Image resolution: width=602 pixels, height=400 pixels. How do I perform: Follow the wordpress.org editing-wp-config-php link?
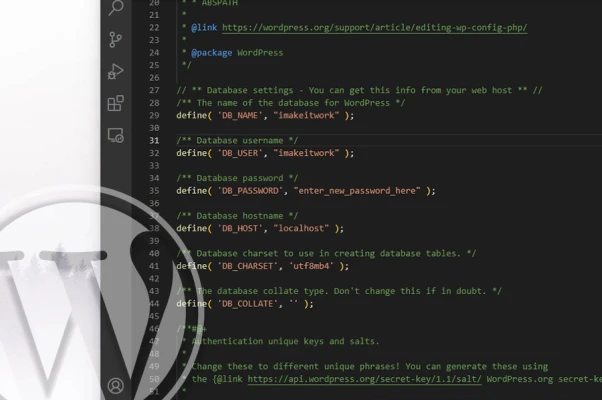(x=374, y=28)
